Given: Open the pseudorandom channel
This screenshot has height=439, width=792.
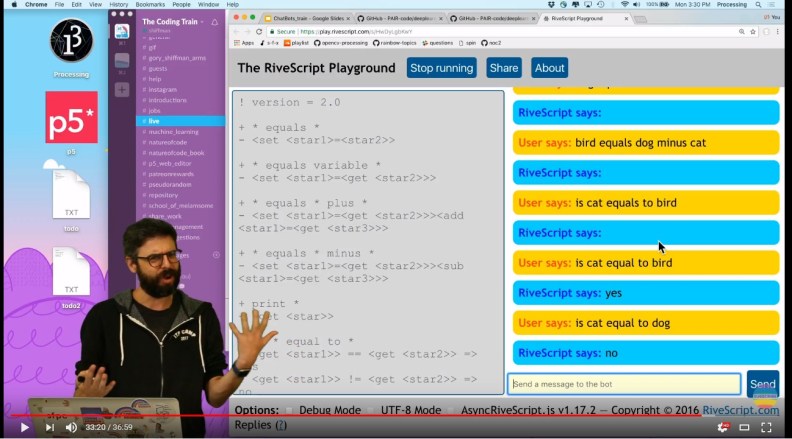Looking at the screenshot, I should (170, 185).
